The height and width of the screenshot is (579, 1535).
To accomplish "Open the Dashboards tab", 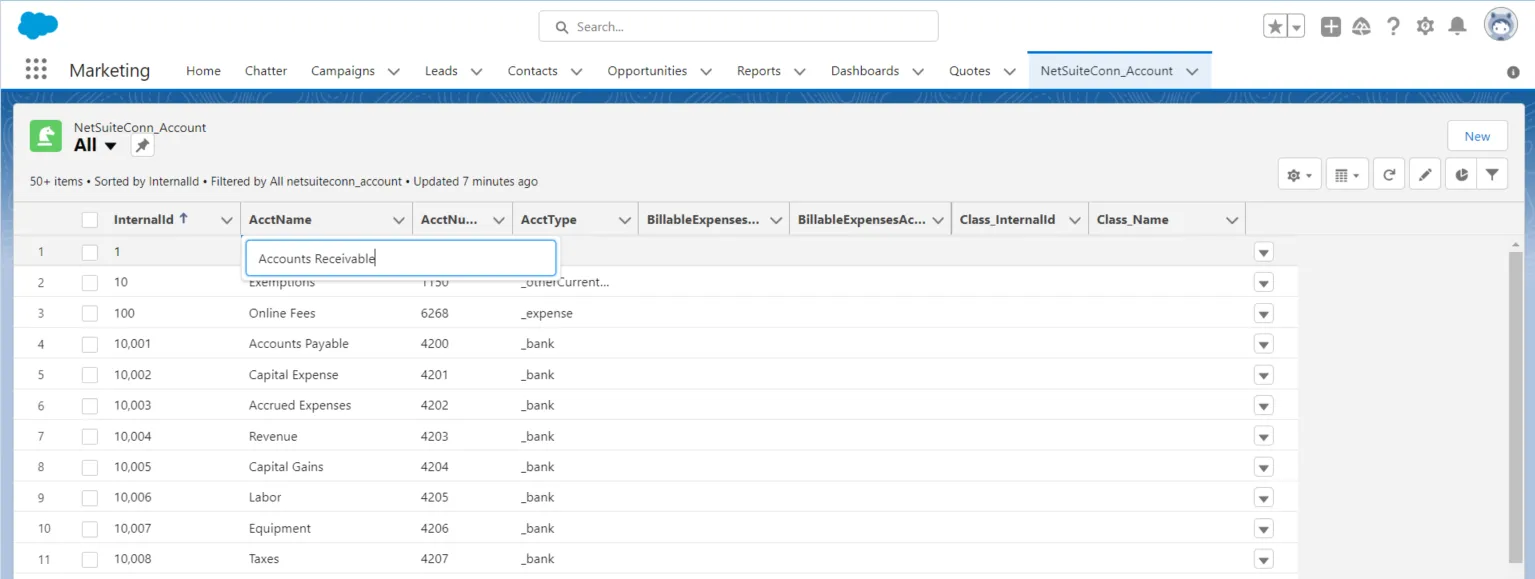I will 865,71.
